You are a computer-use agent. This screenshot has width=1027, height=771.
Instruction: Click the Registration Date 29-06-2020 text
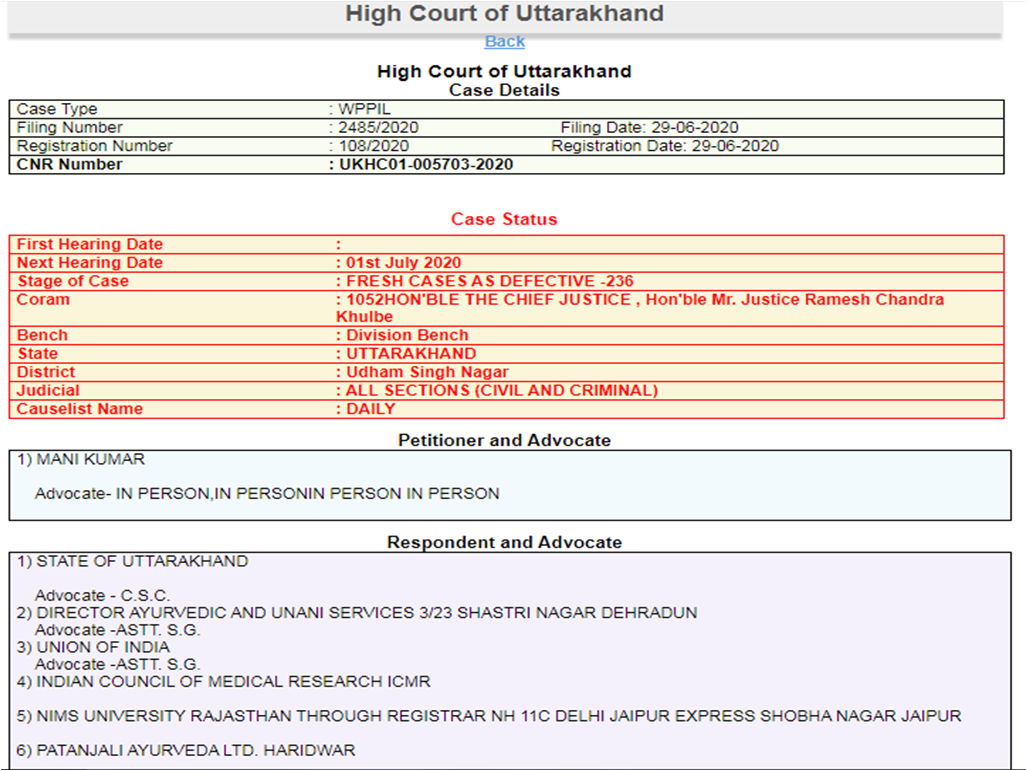click(x=664, y=146)
